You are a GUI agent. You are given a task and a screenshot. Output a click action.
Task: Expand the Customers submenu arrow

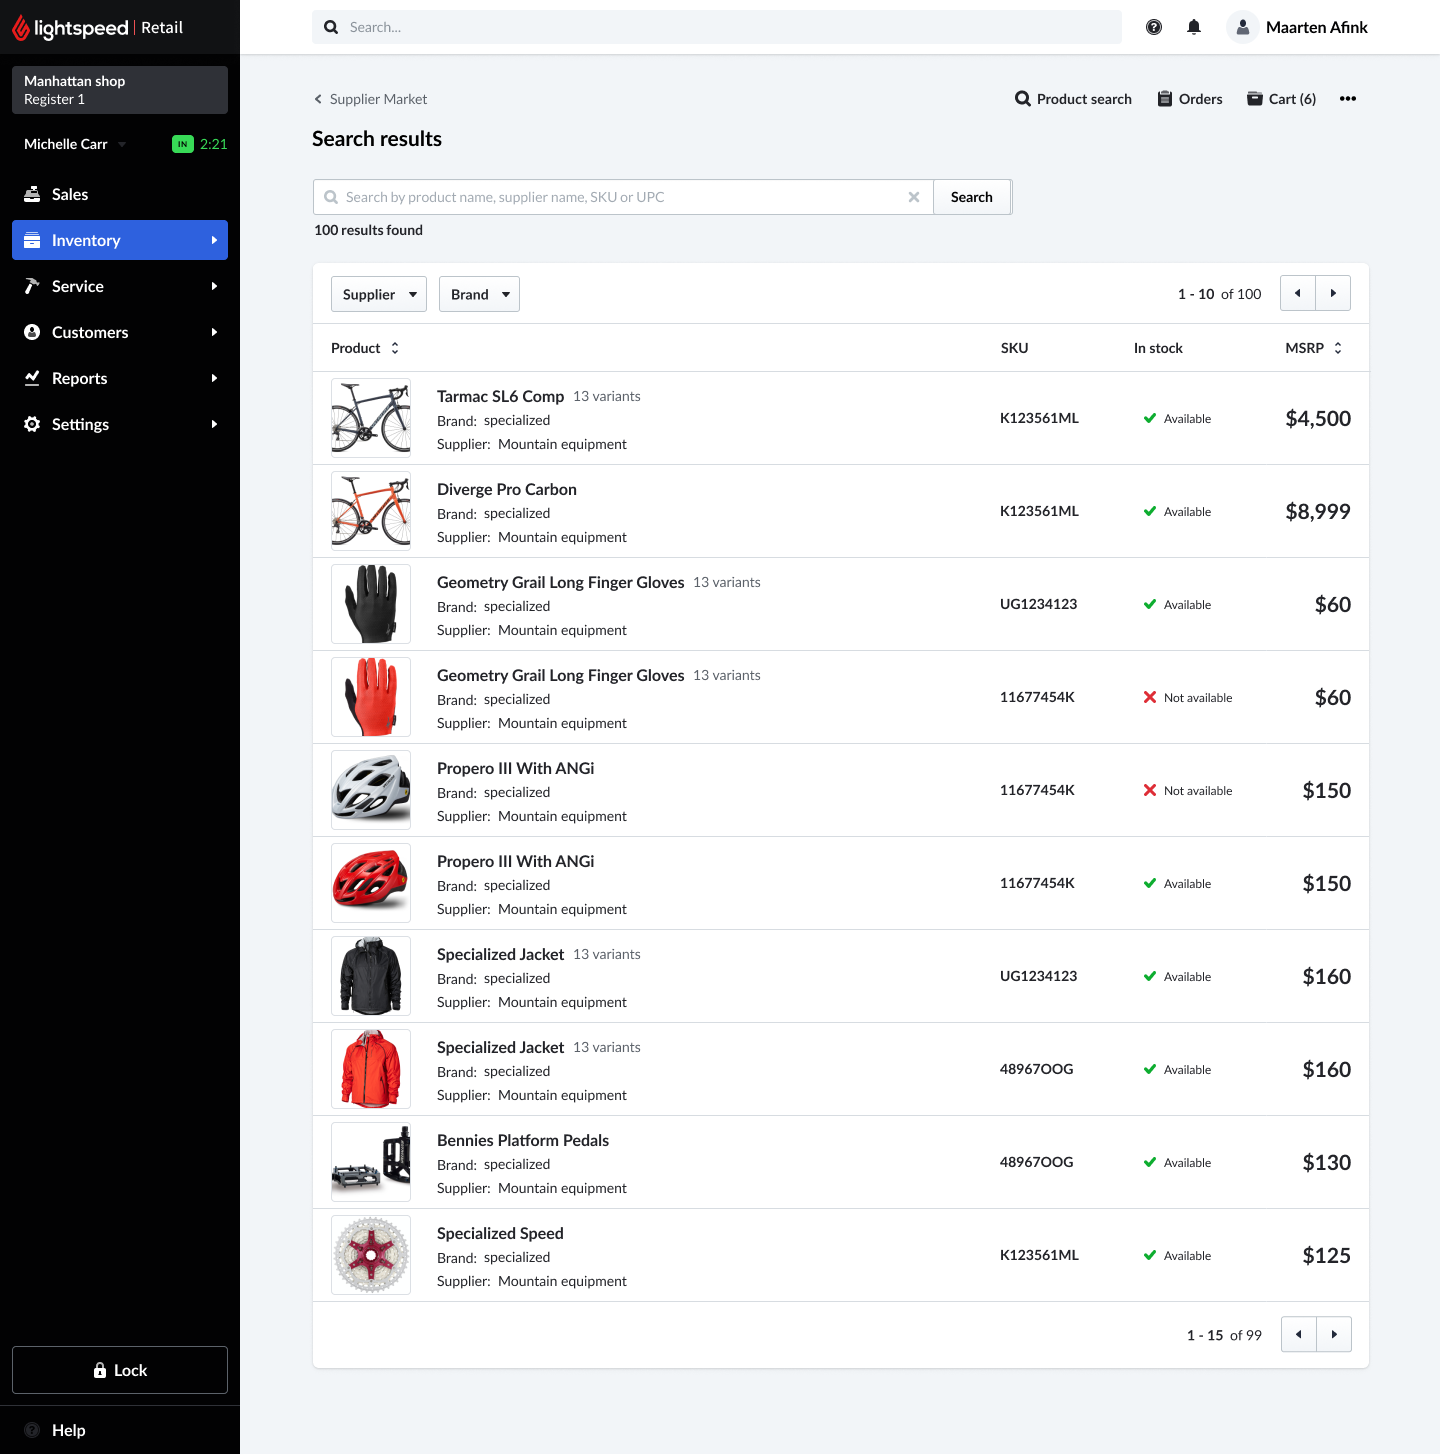(214, 332)
